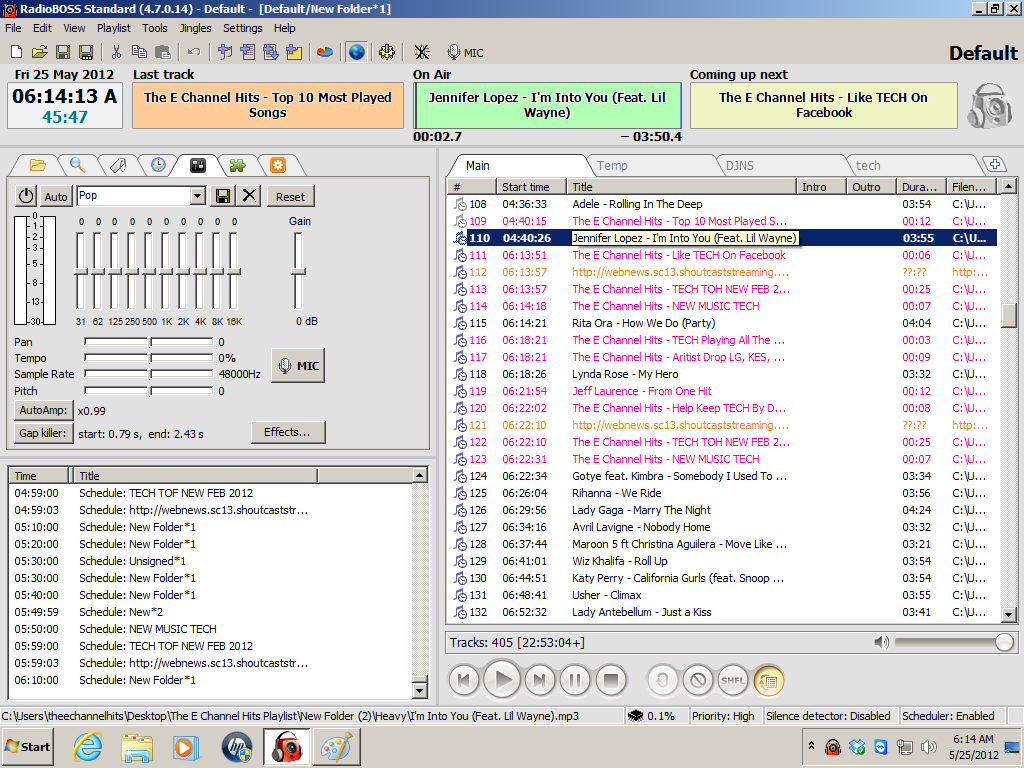Click the Start time column header
1024x768 pixels.
click(x=532, y=187)
